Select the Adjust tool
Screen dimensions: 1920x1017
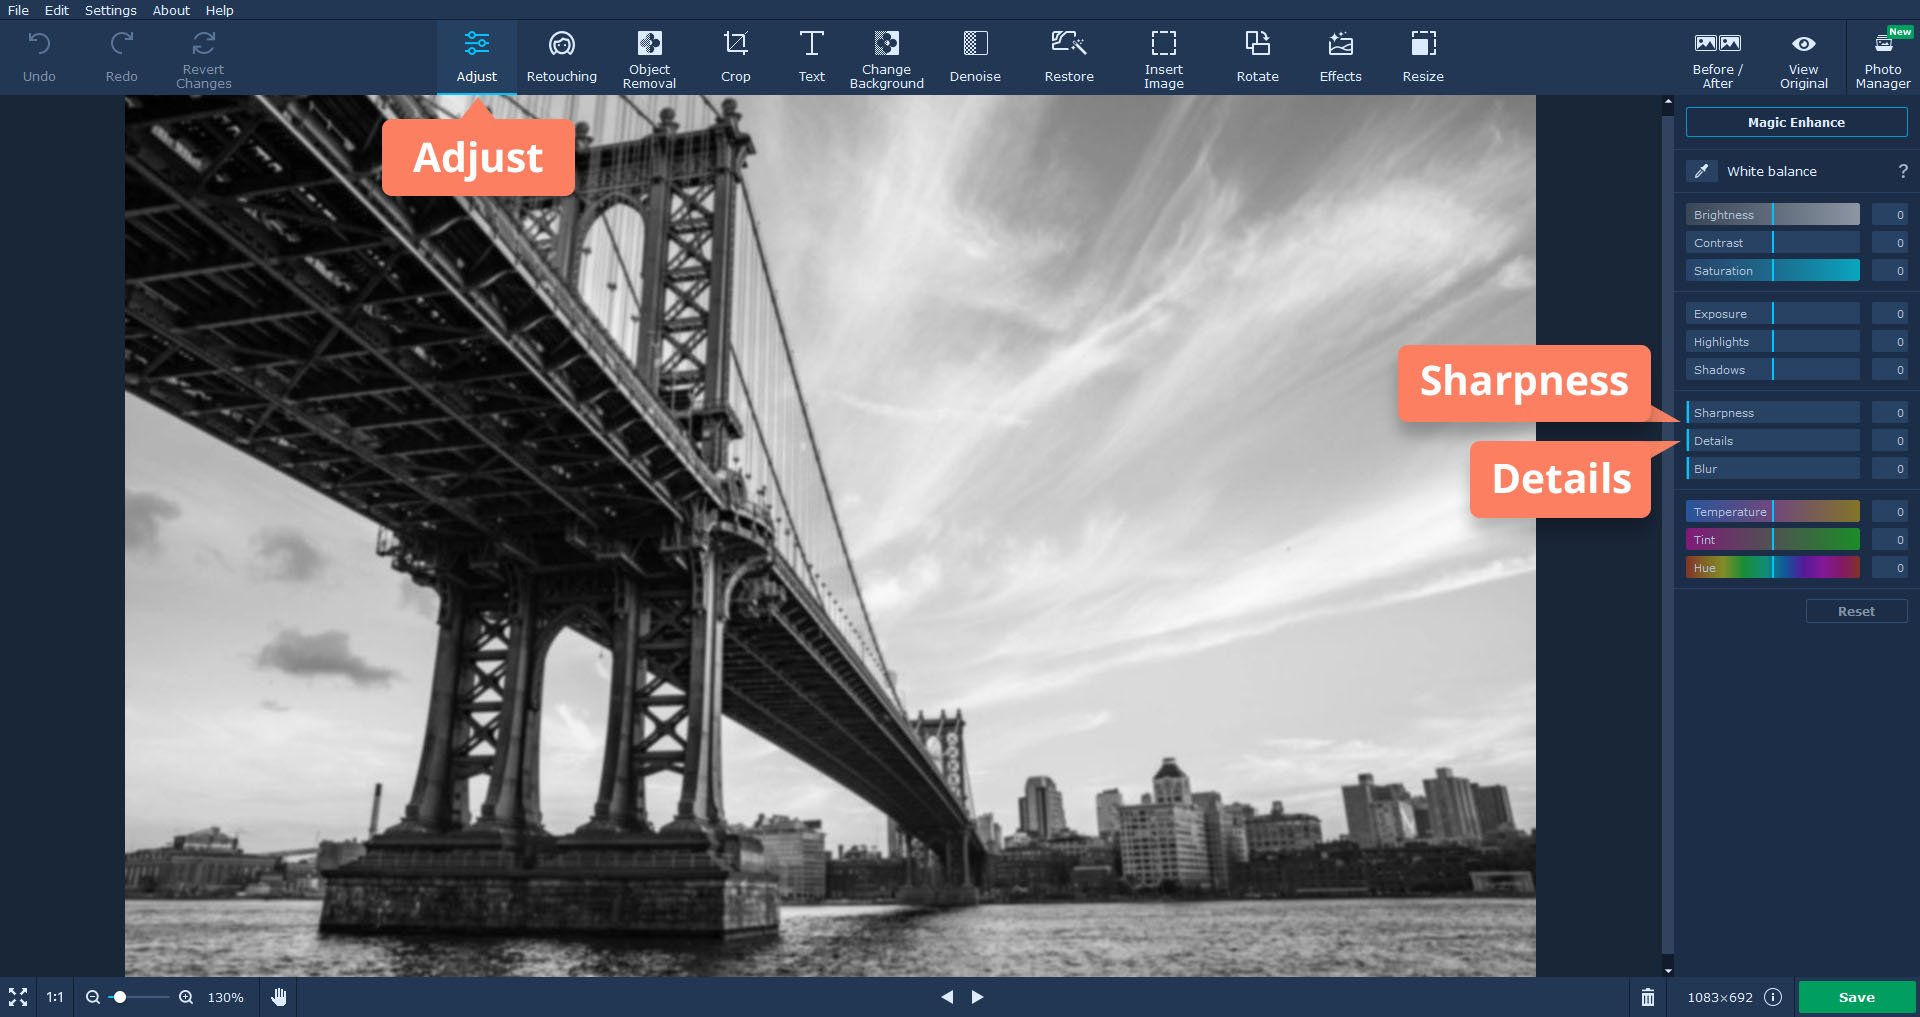click(477, 57)
